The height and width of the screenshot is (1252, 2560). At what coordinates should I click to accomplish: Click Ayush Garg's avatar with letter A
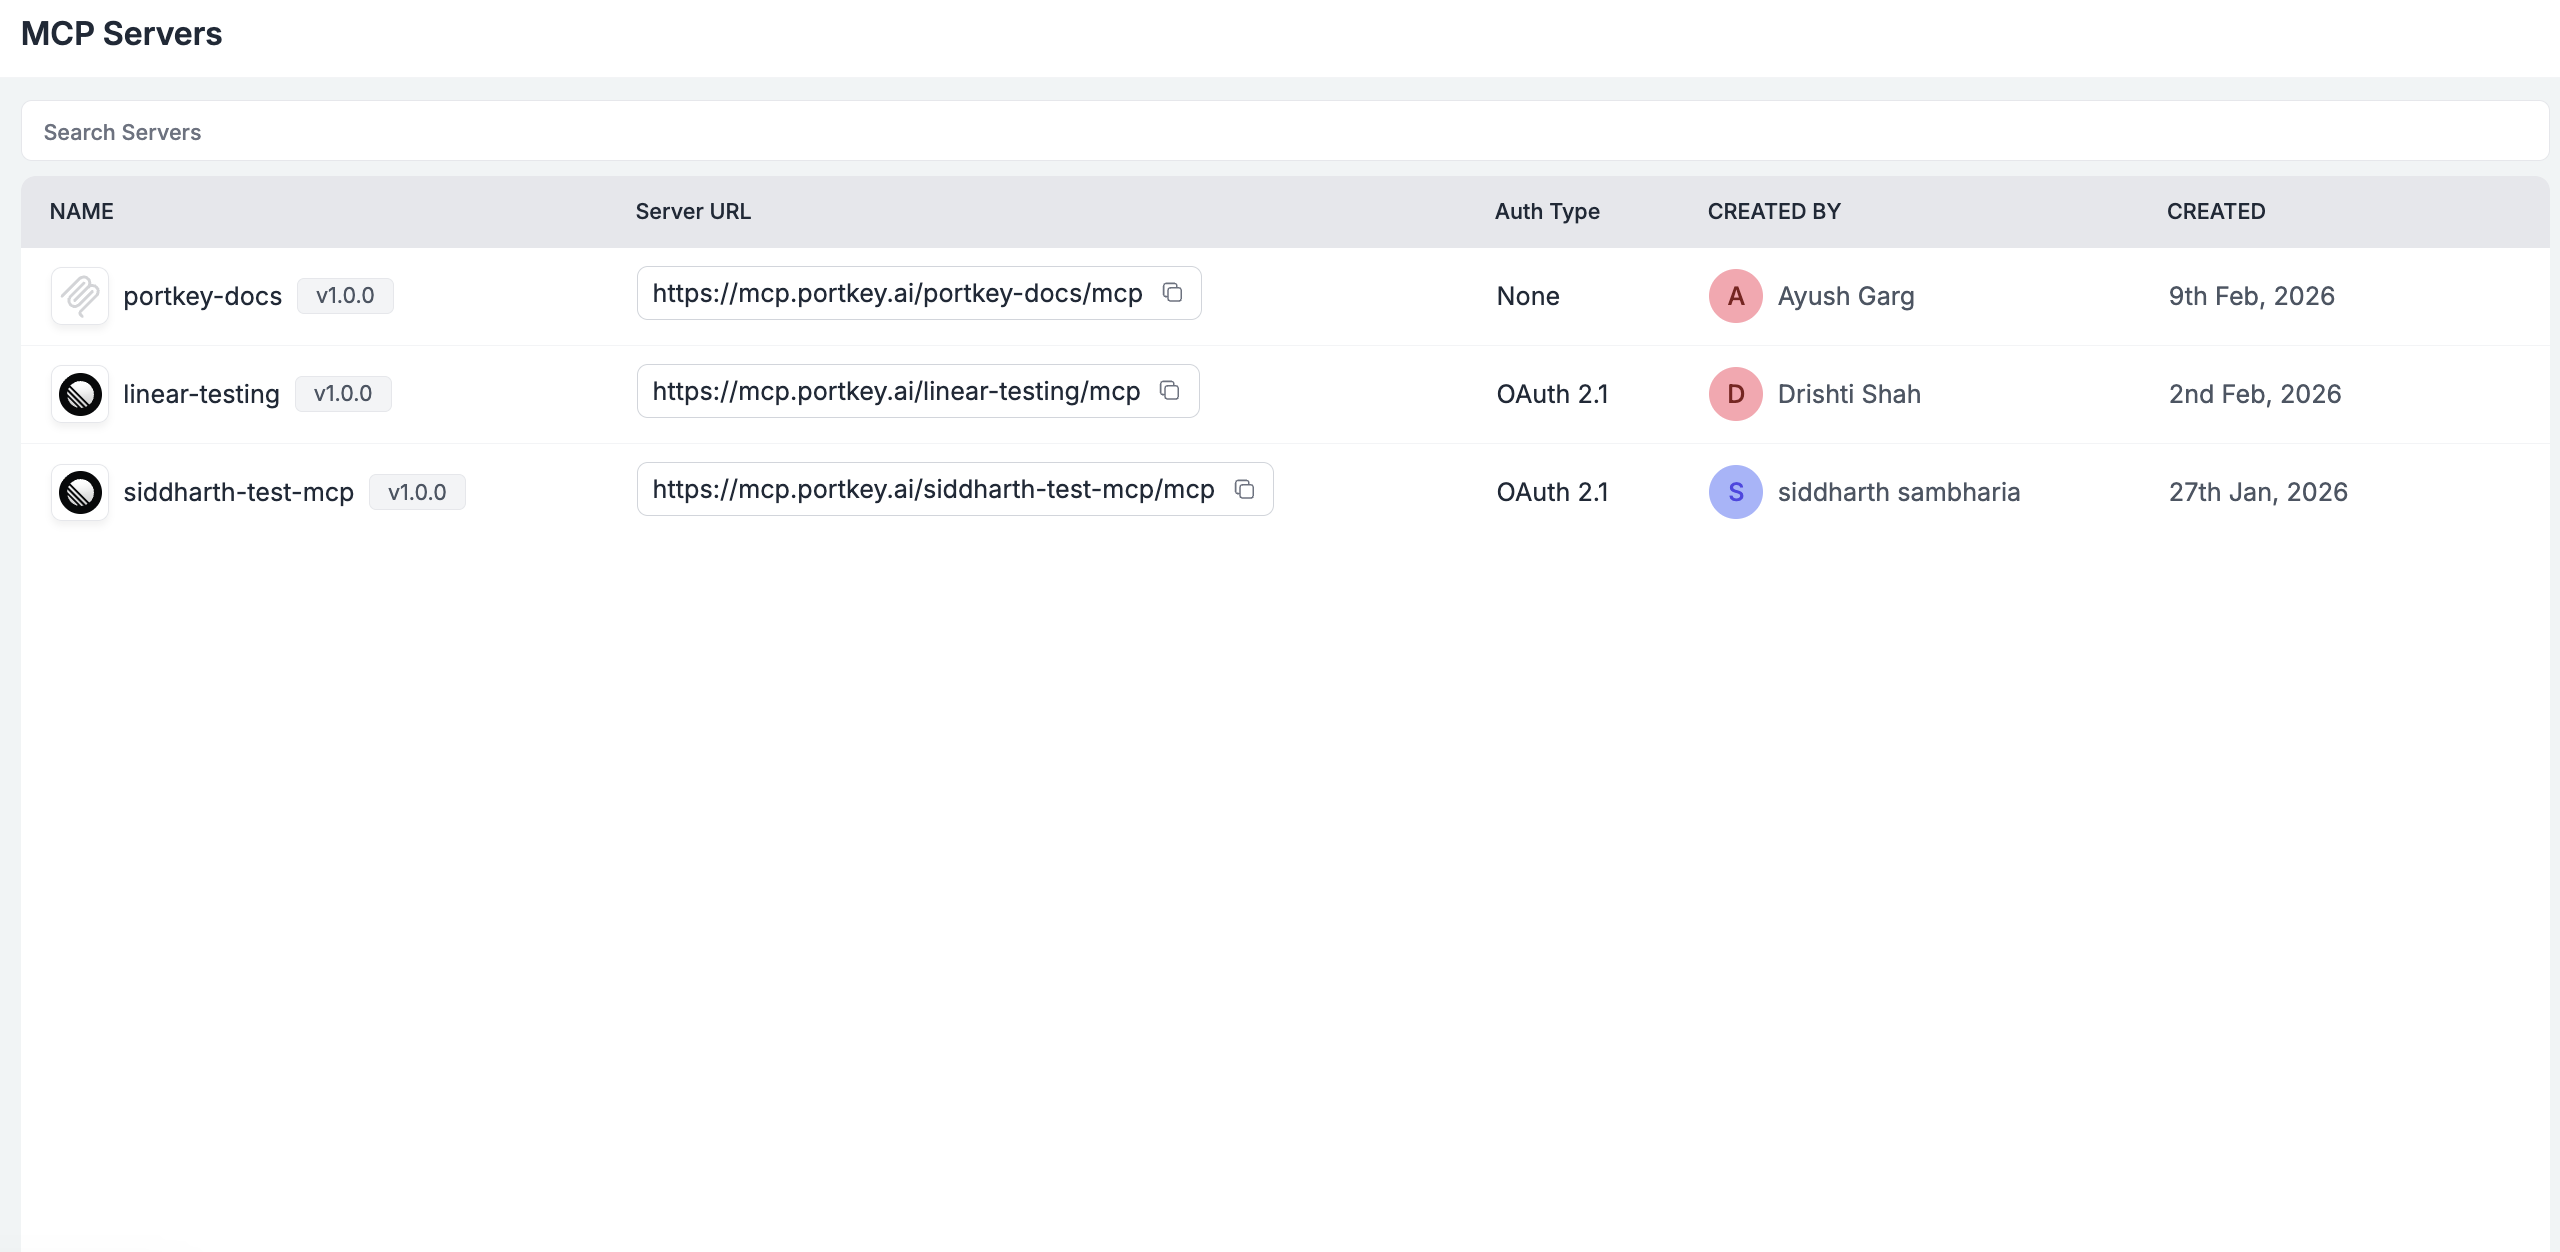coord(1735,296)
